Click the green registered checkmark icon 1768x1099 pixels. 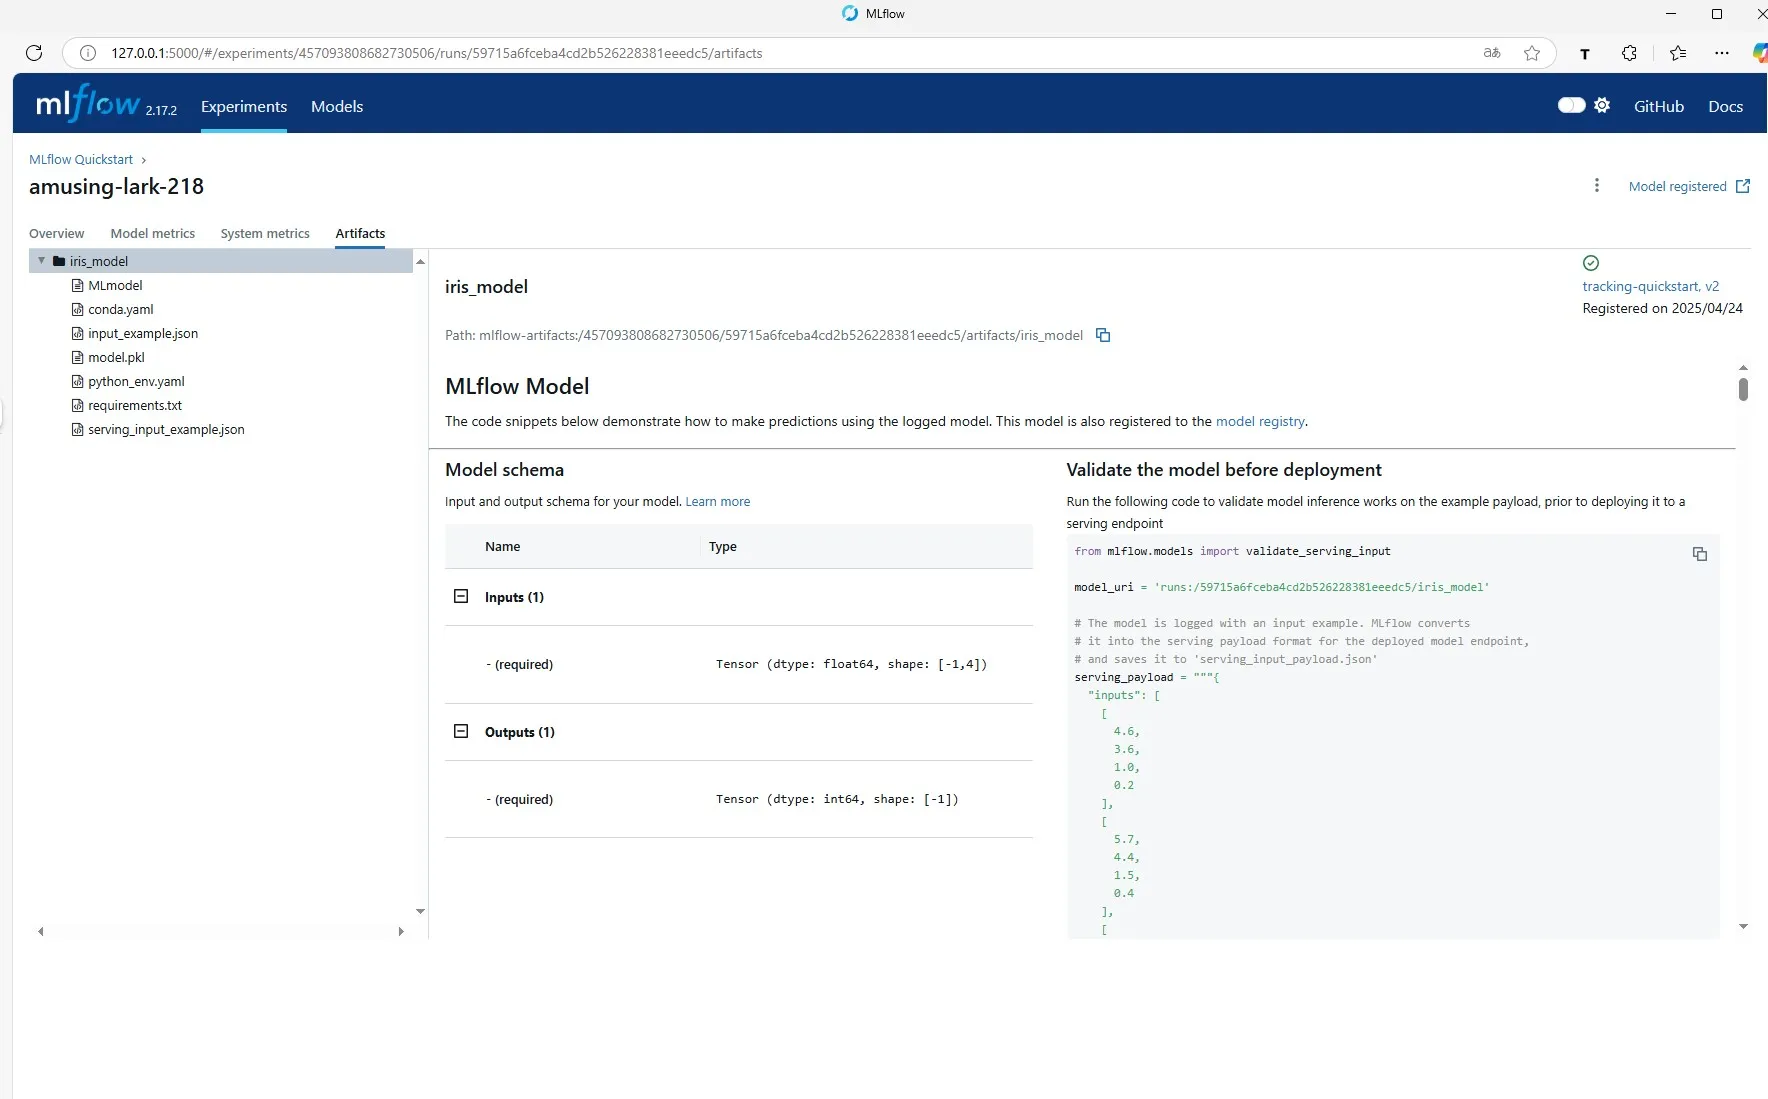click(1589, 263)
